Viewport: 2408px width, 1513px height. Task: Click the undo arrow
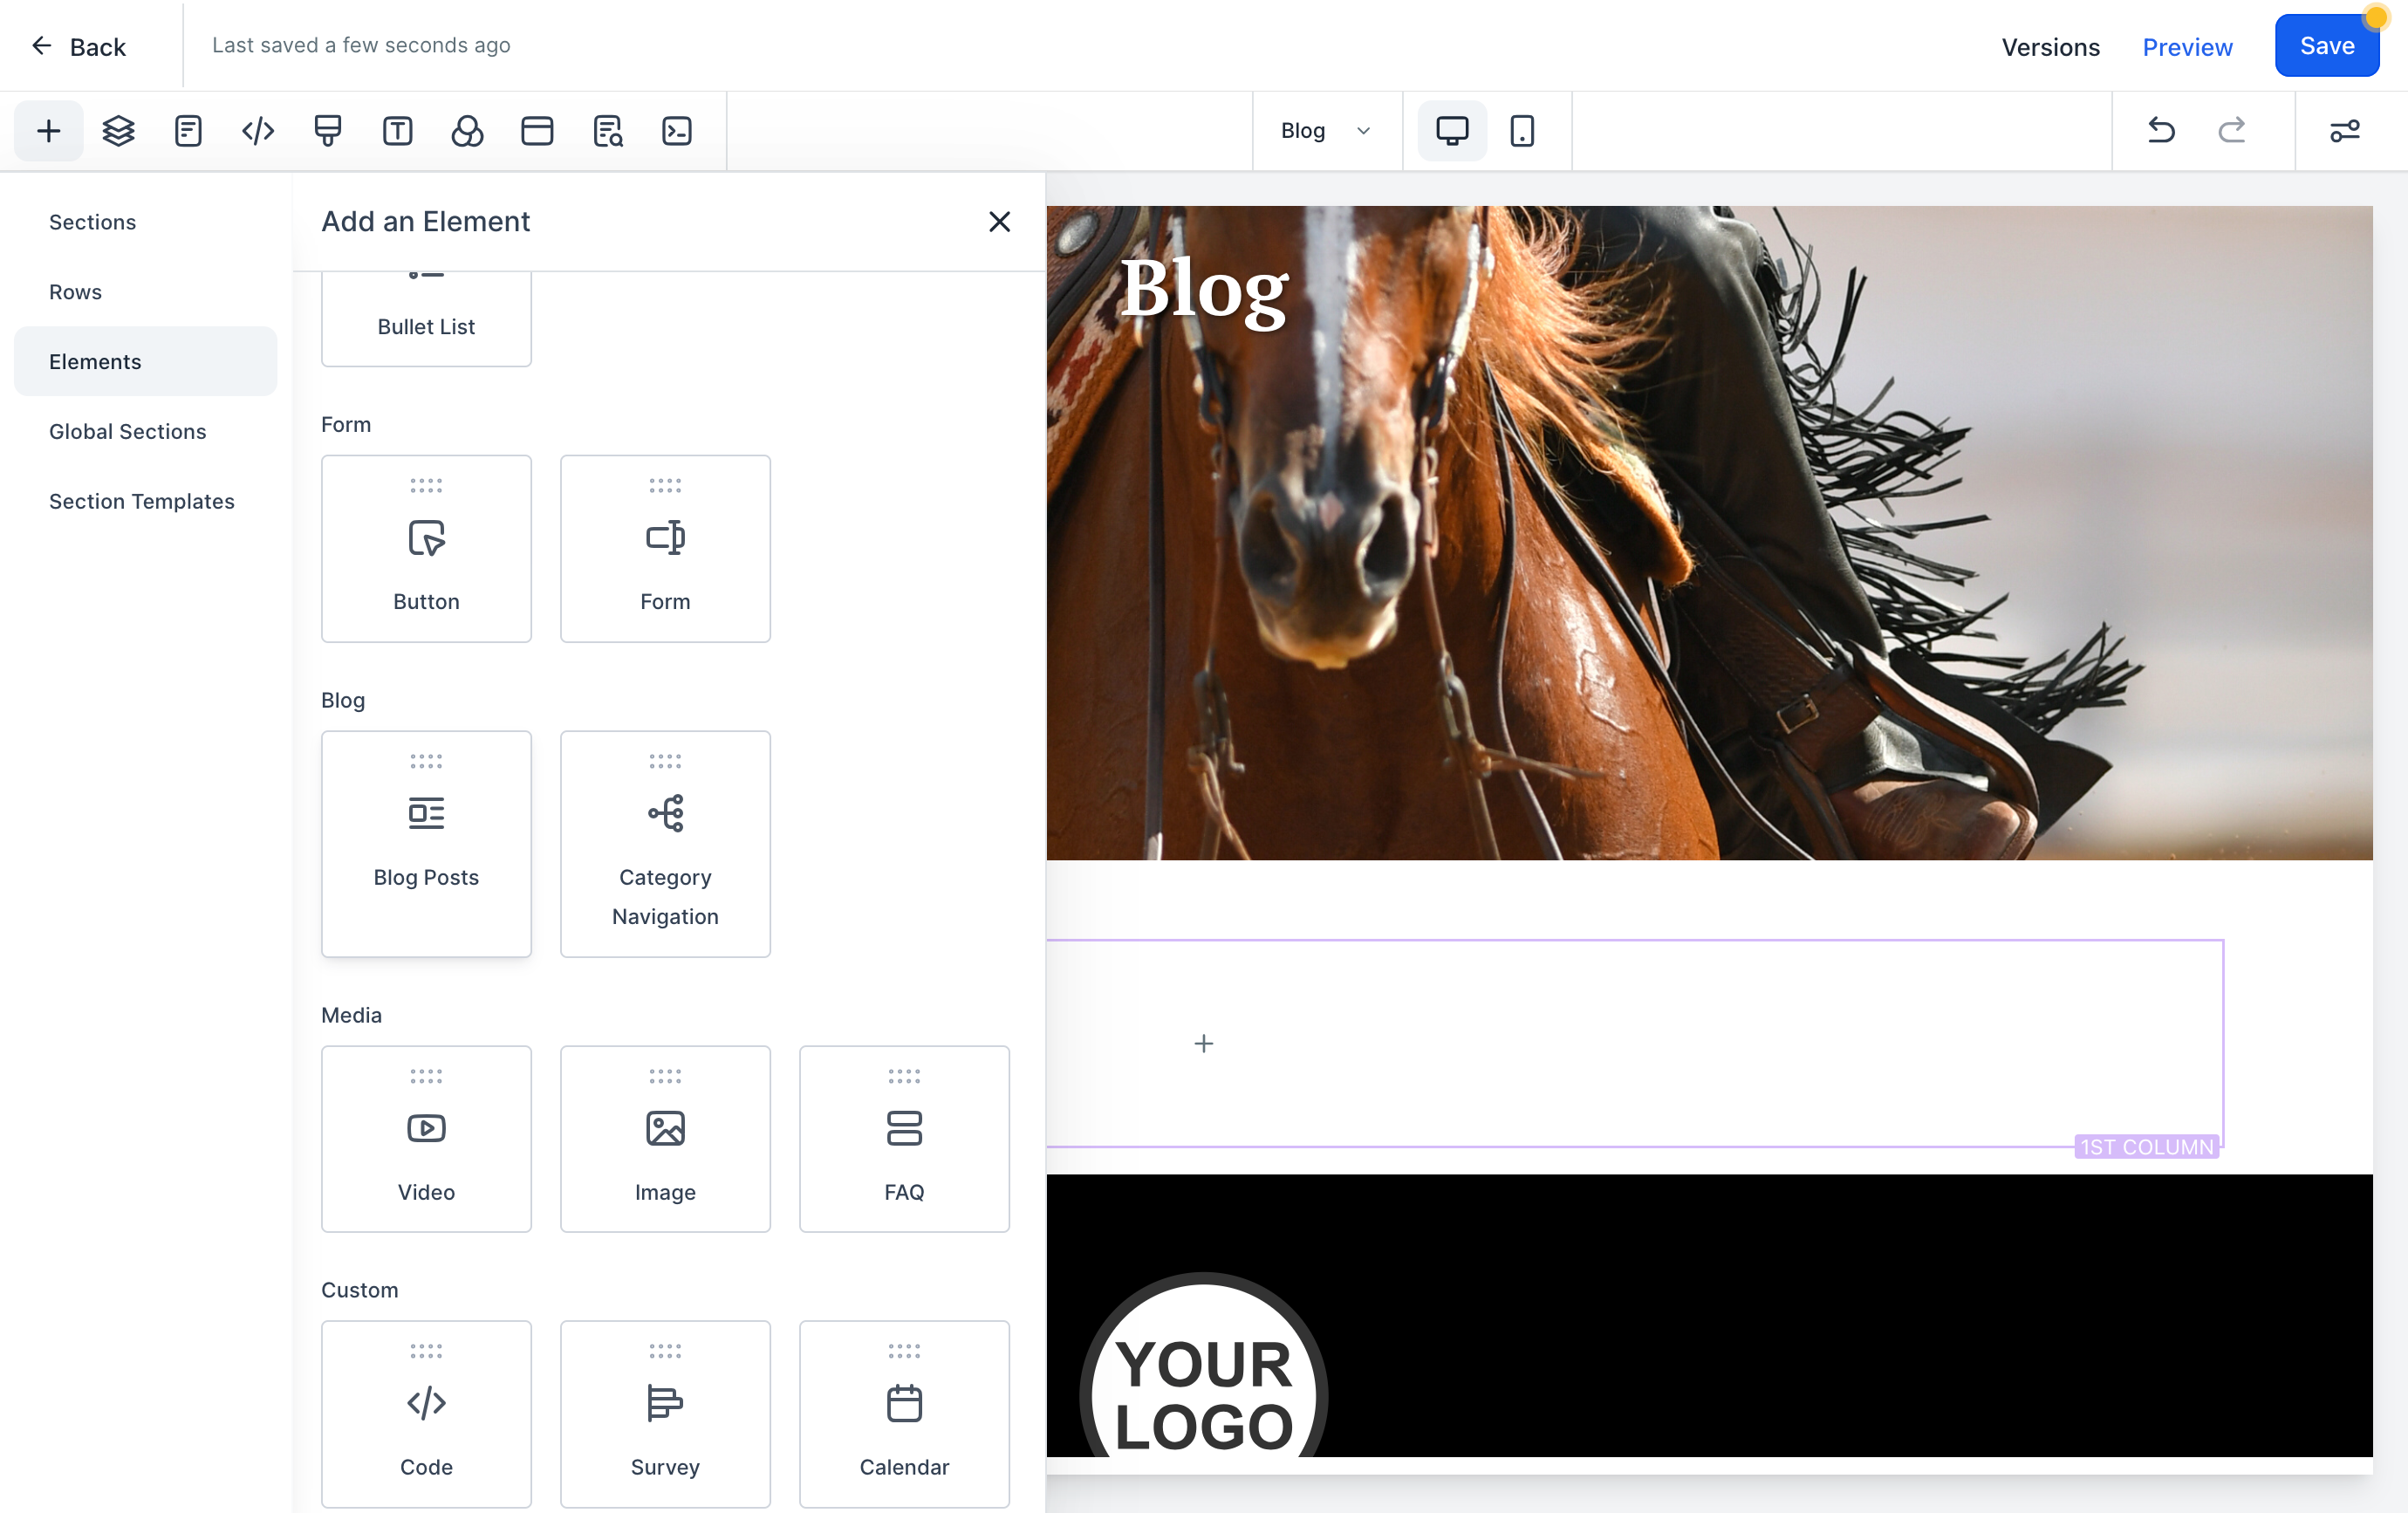click(x=2161, y=130)
